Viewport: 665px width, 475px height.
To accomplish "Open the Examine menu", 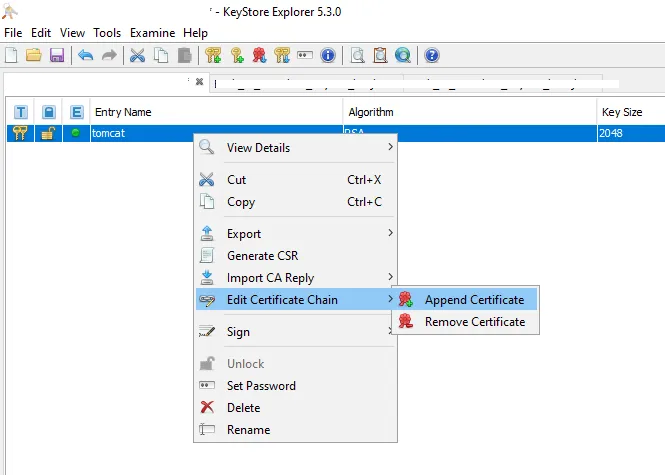I will coord(152,33).
